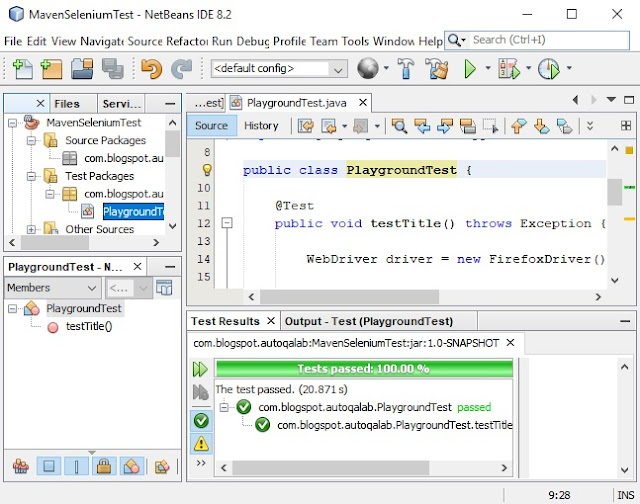Viewport: 640px width, 504px height.
Task: Open the Navigate menu
Action: 102,41
